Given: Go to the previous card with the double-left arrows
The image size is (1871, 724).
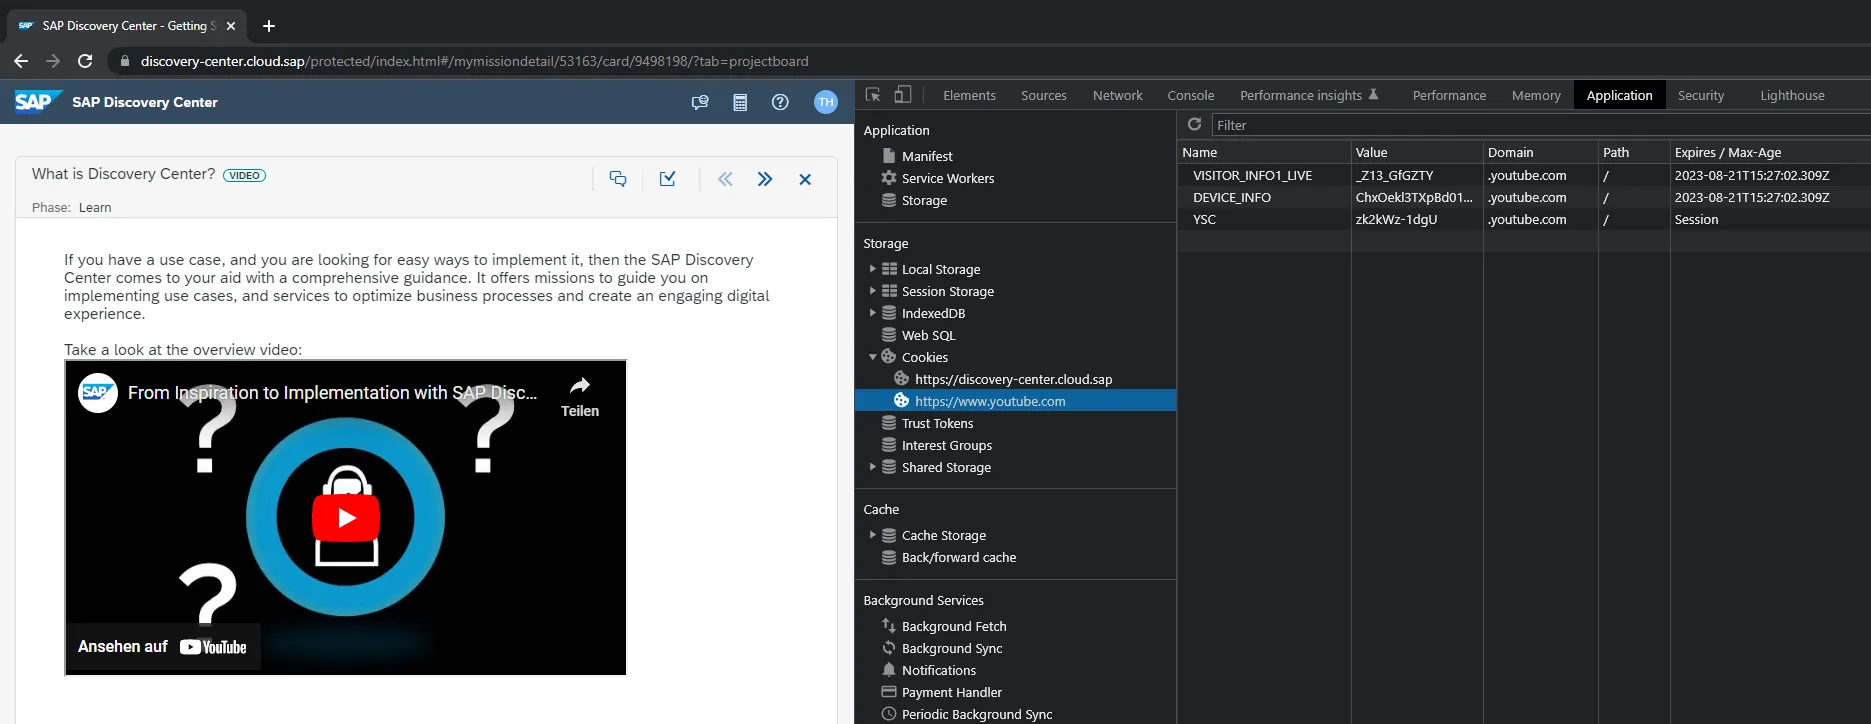Looking at the screenshot, I should click(x=725, y=179).
